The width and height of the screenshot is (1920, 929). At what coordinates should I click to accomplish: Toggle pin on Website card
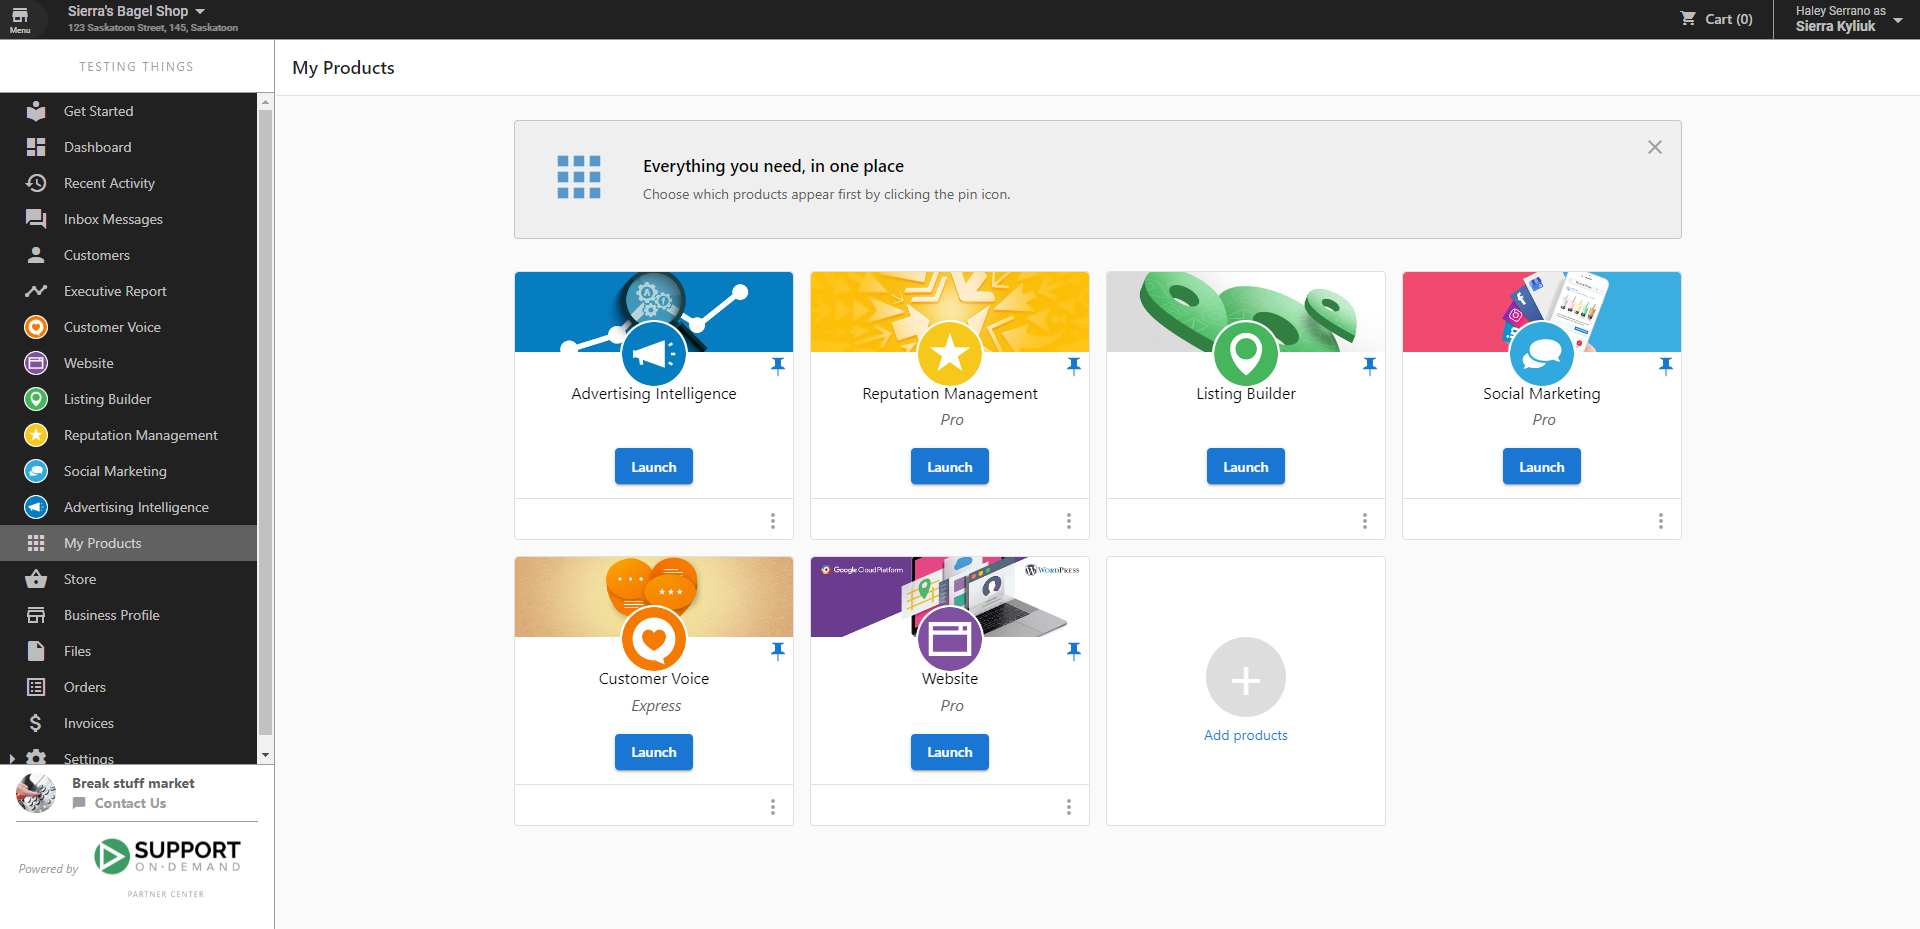[1074, 651]
